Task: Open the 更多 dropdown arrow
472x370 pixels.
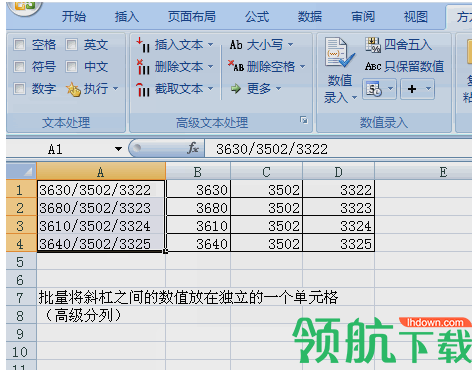Action: pos(278,88)
